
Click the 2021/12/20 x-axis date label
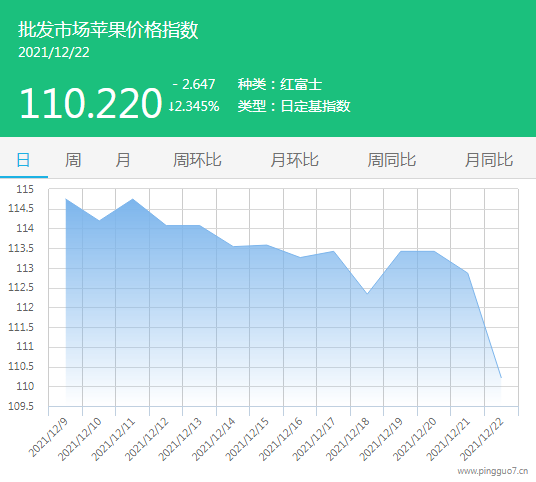pos(415,439)
